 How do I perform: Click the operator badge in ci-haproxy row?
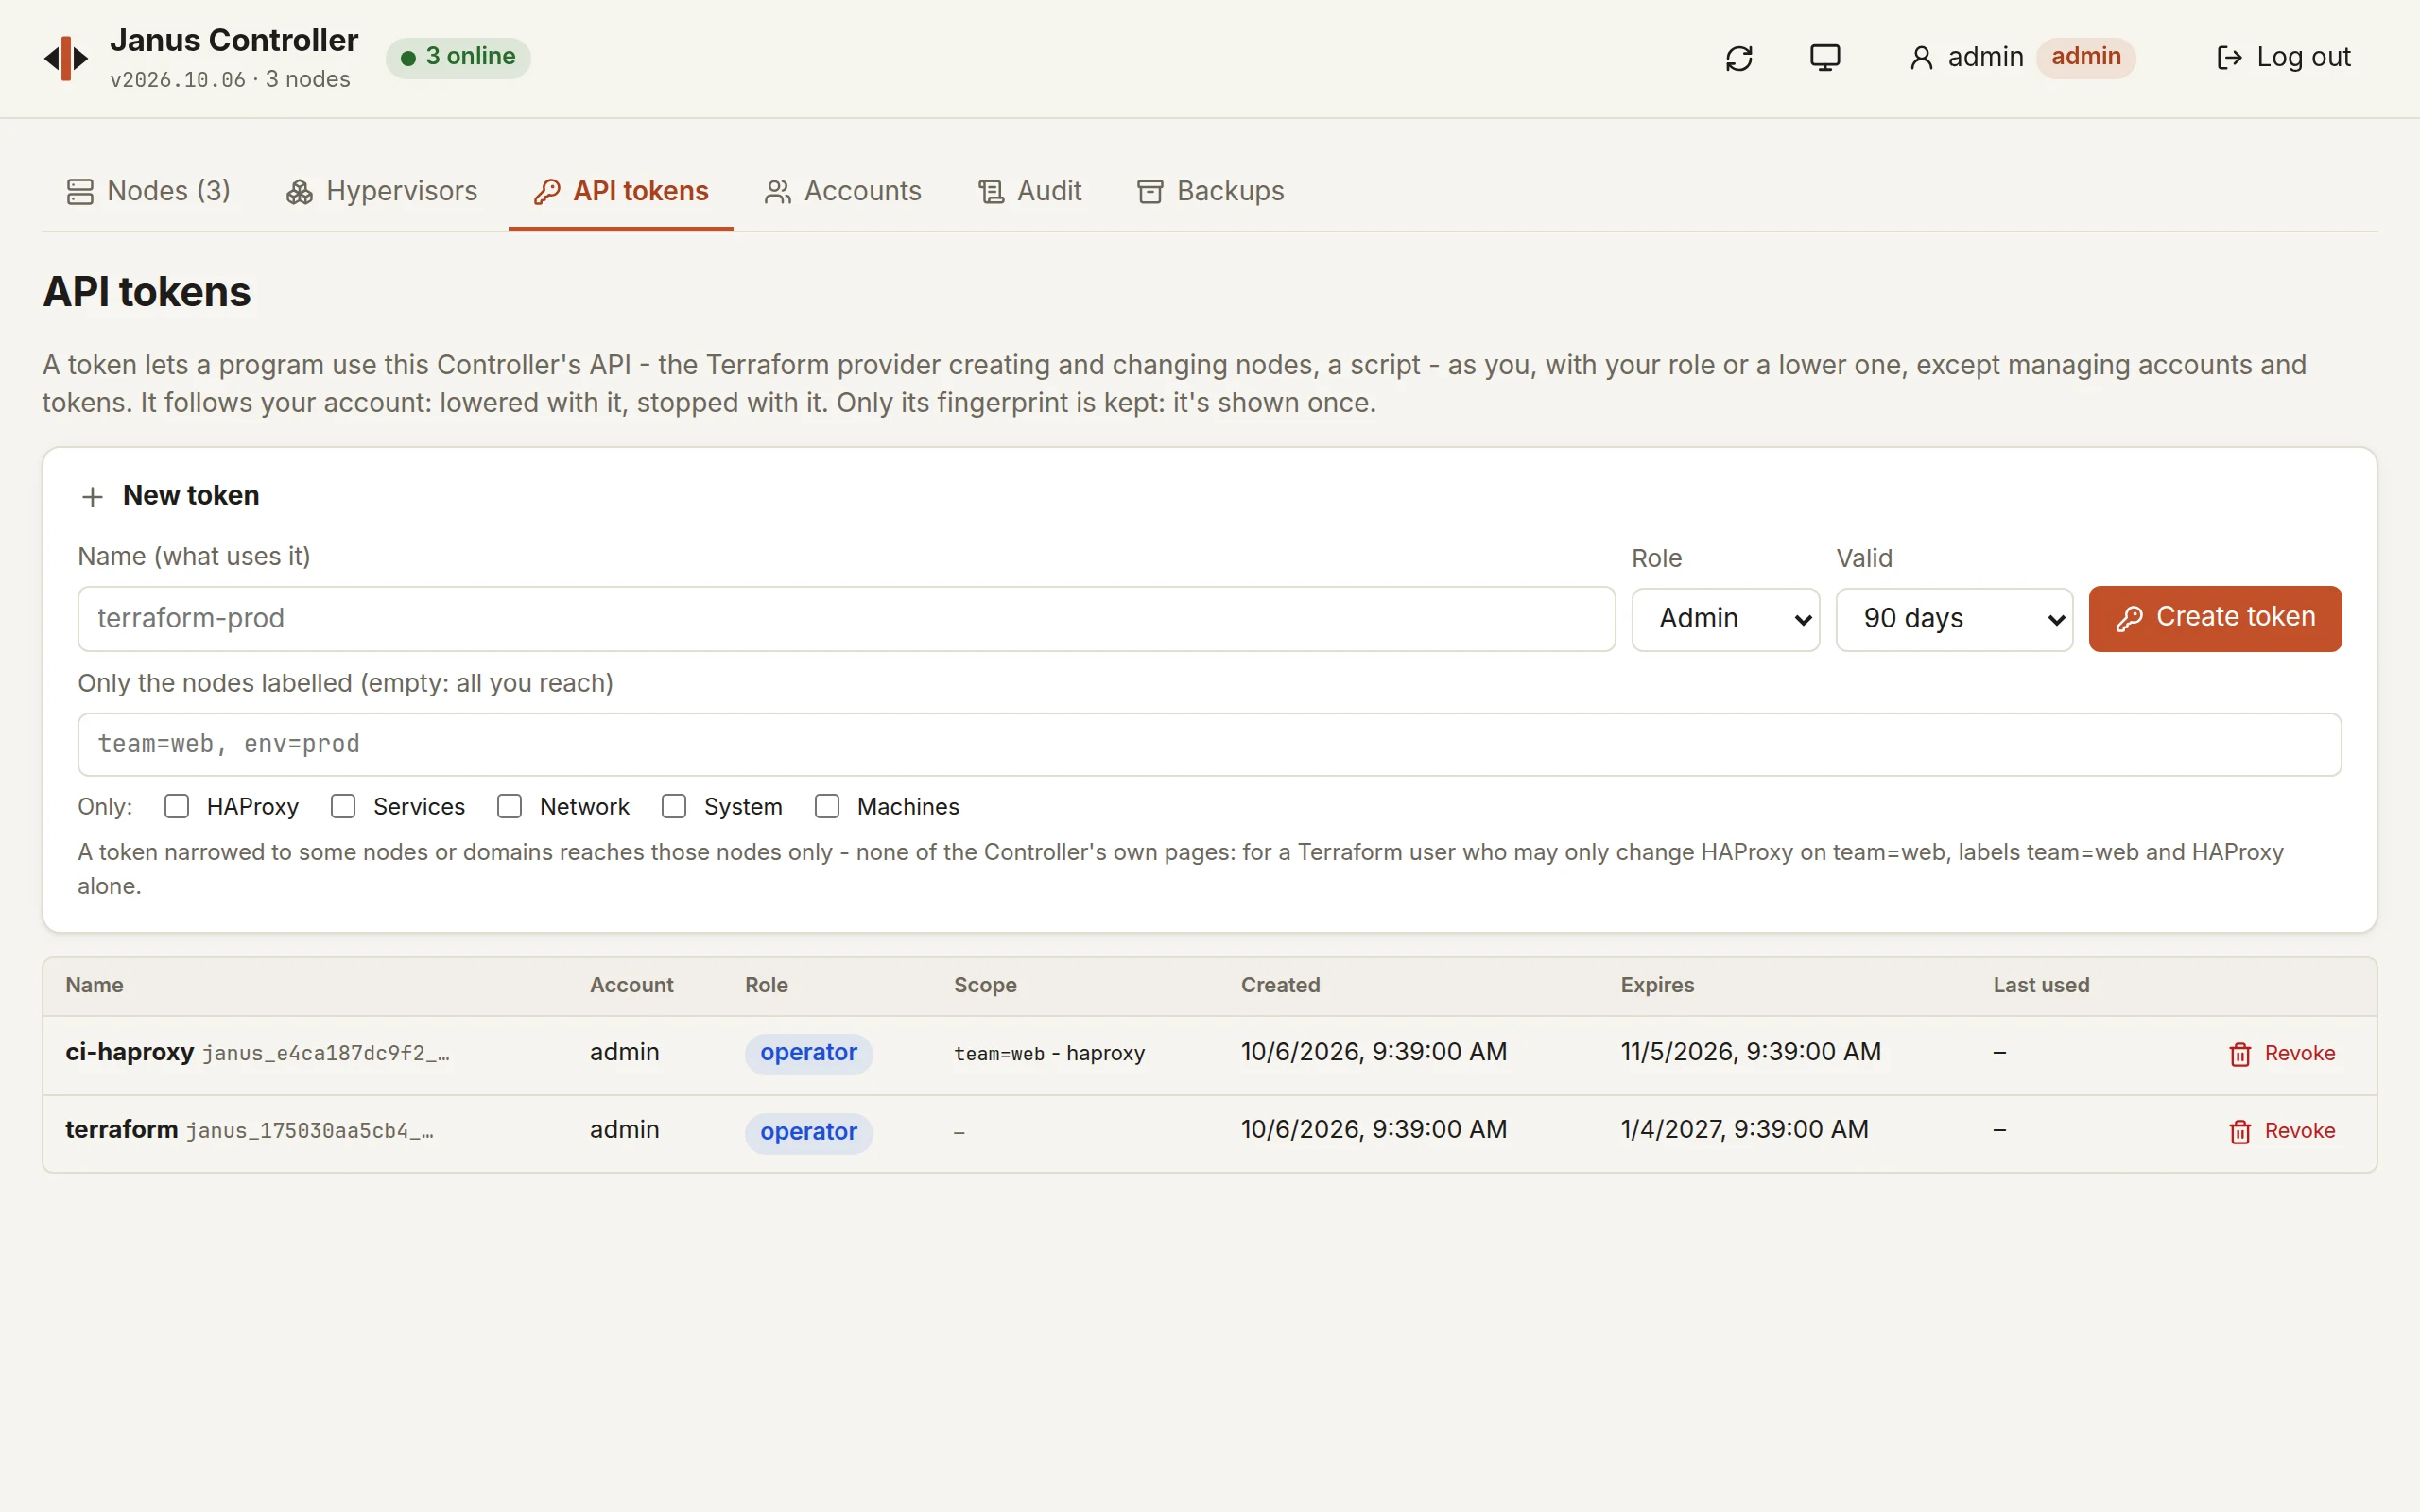(x=808, y=1053)
